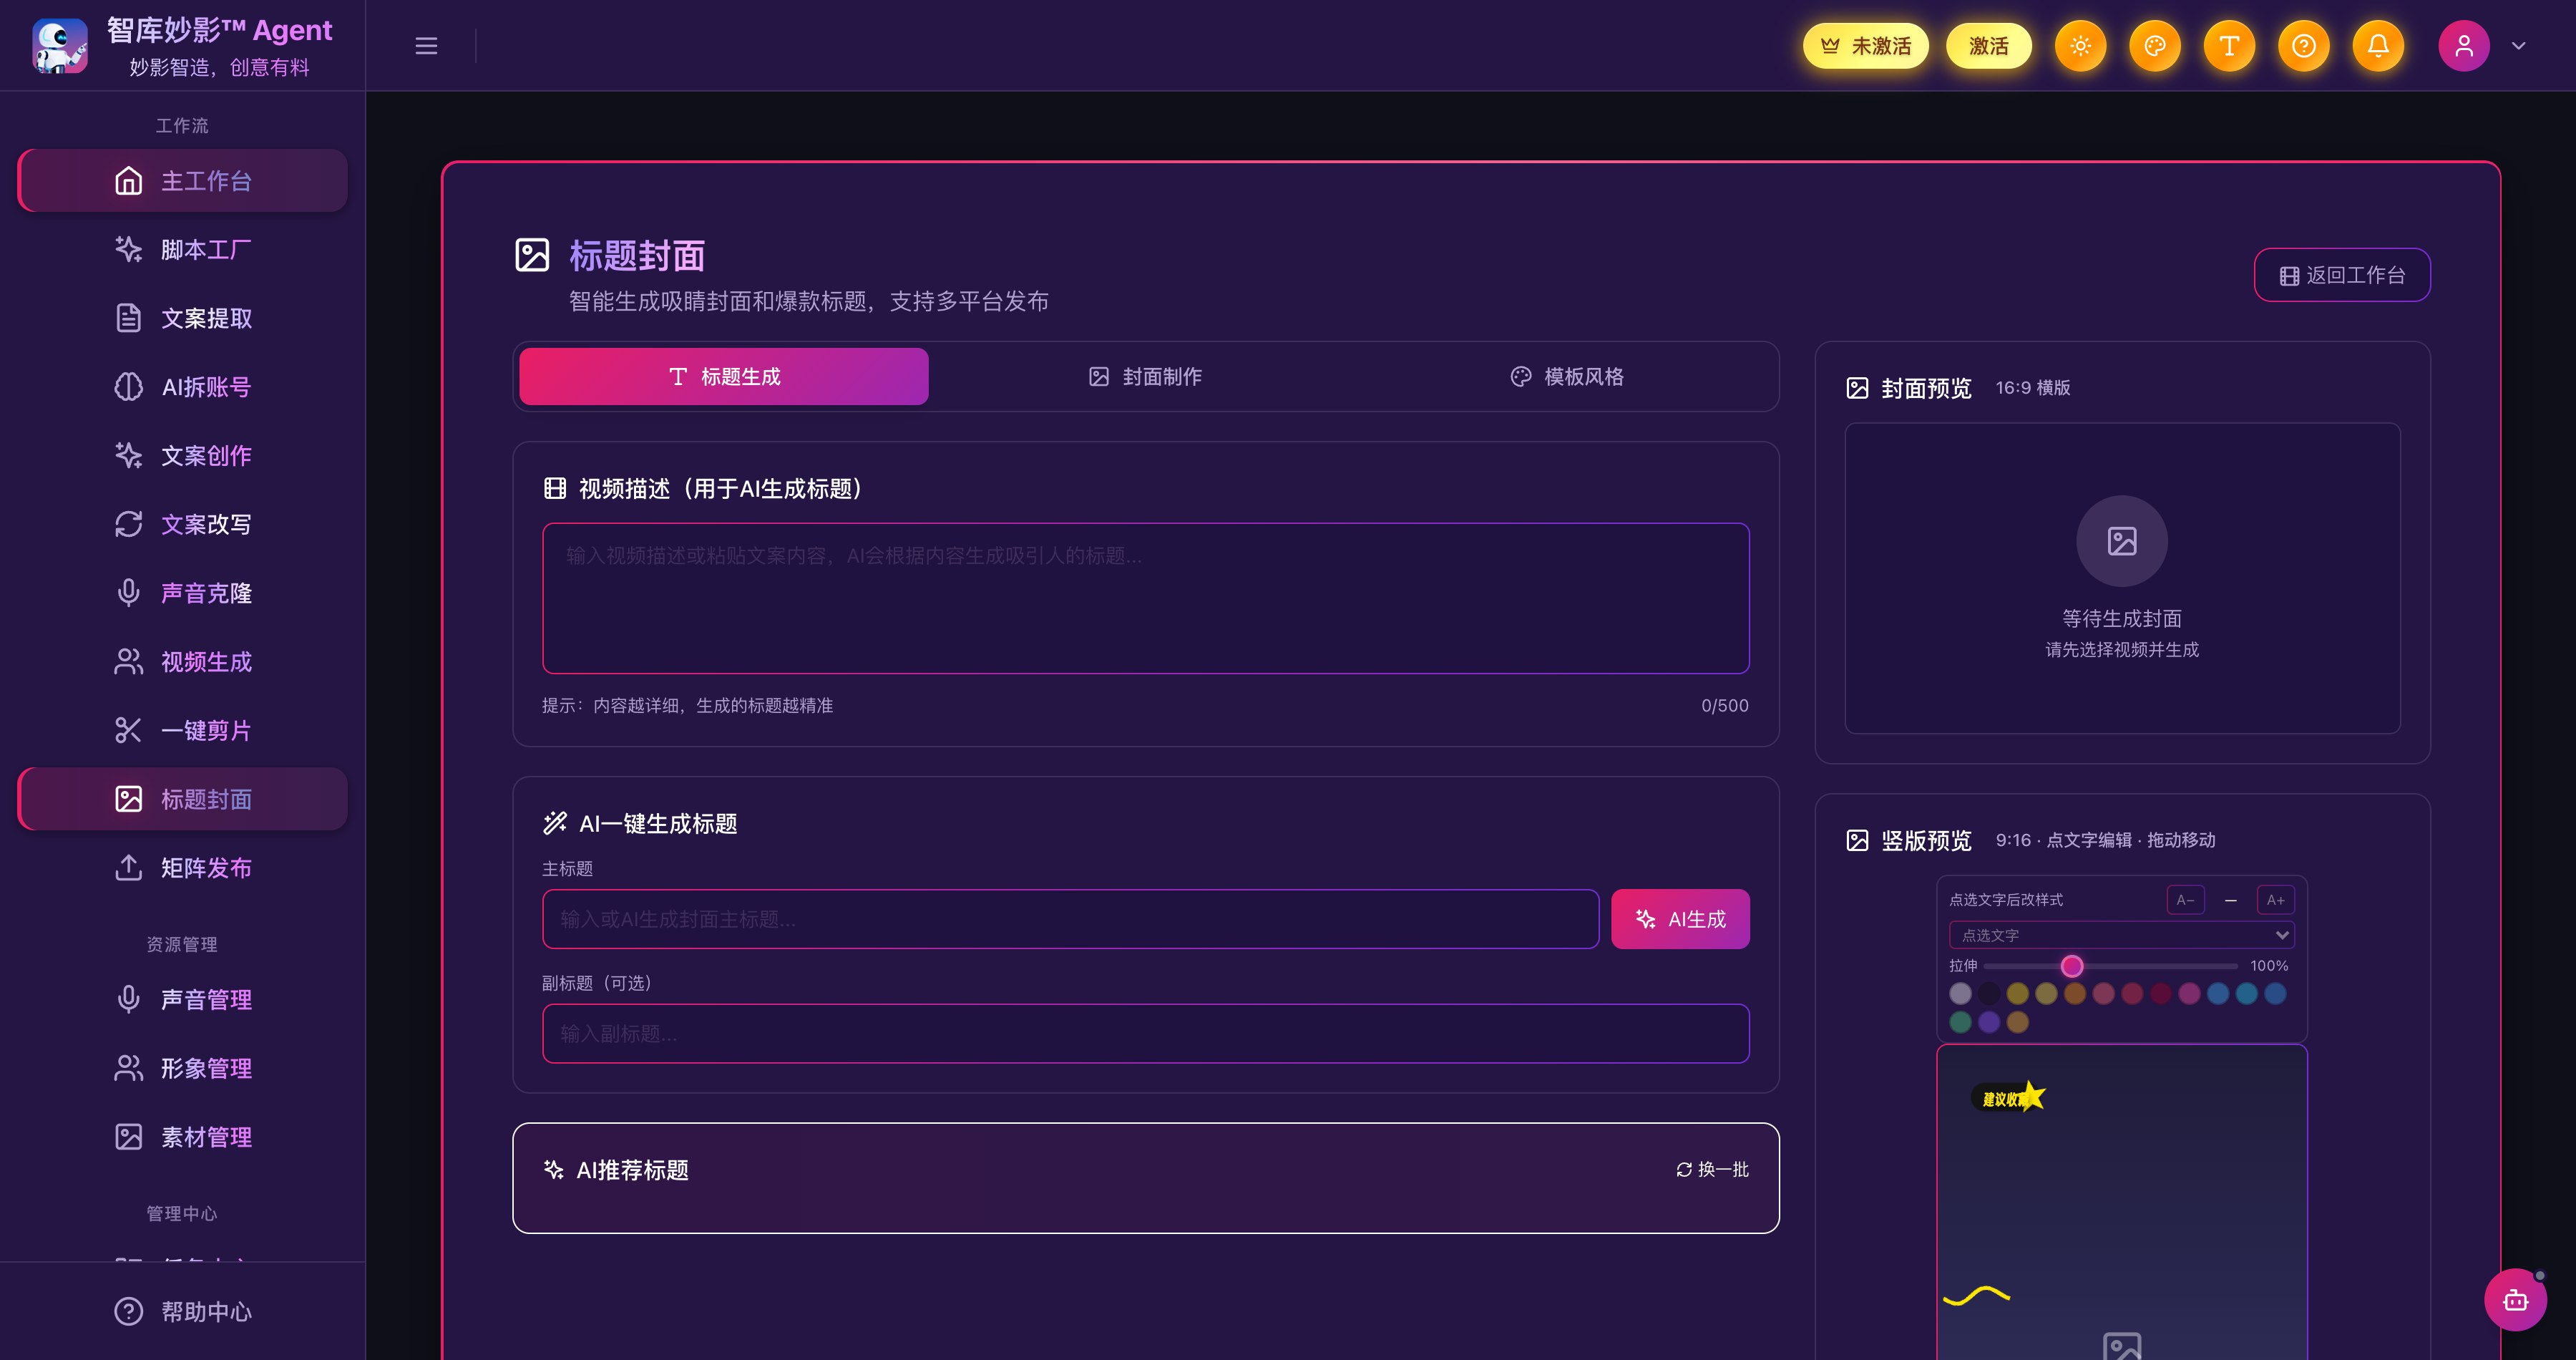Open 主工作台 in the sidebar
The image size is (2576, 1360).
tap(183, 181)
